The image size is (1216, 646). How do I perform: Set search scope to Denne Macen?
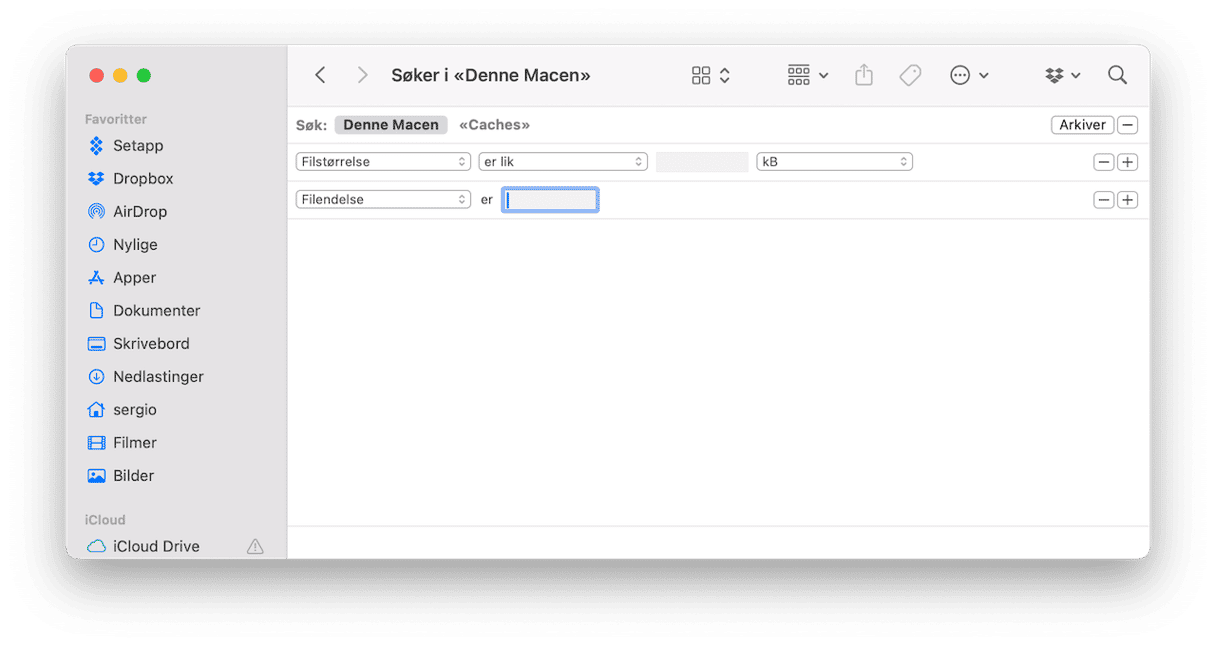[391, 125]
